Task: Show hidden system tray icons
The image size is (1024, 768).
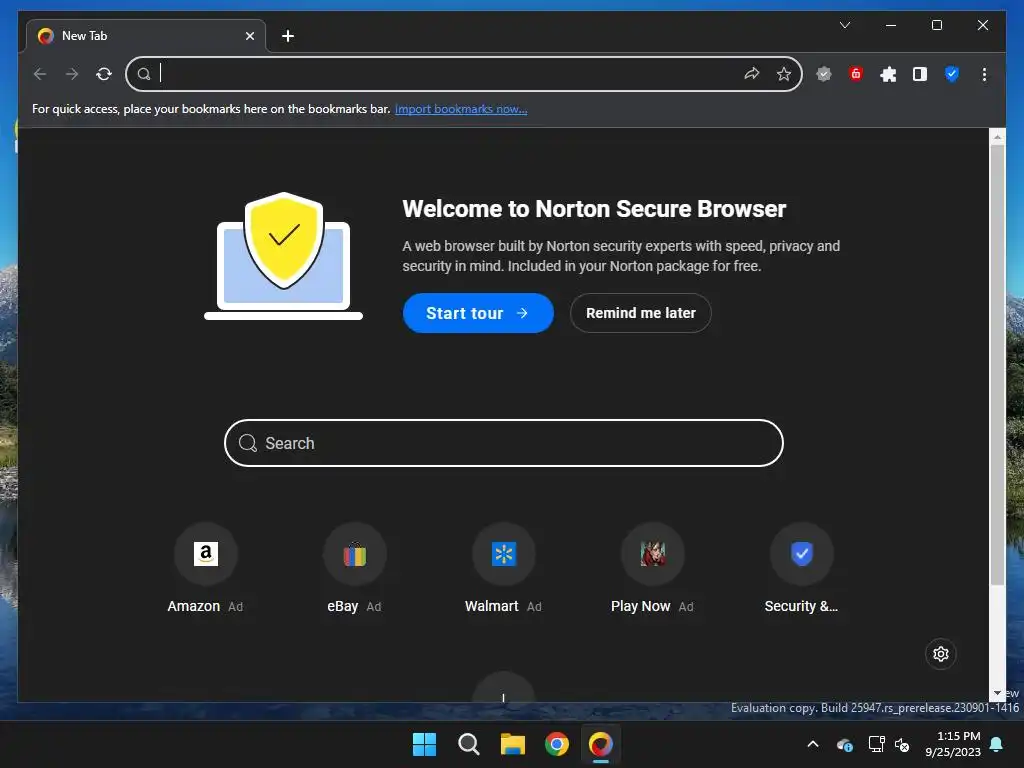Action: pos(813,744)
